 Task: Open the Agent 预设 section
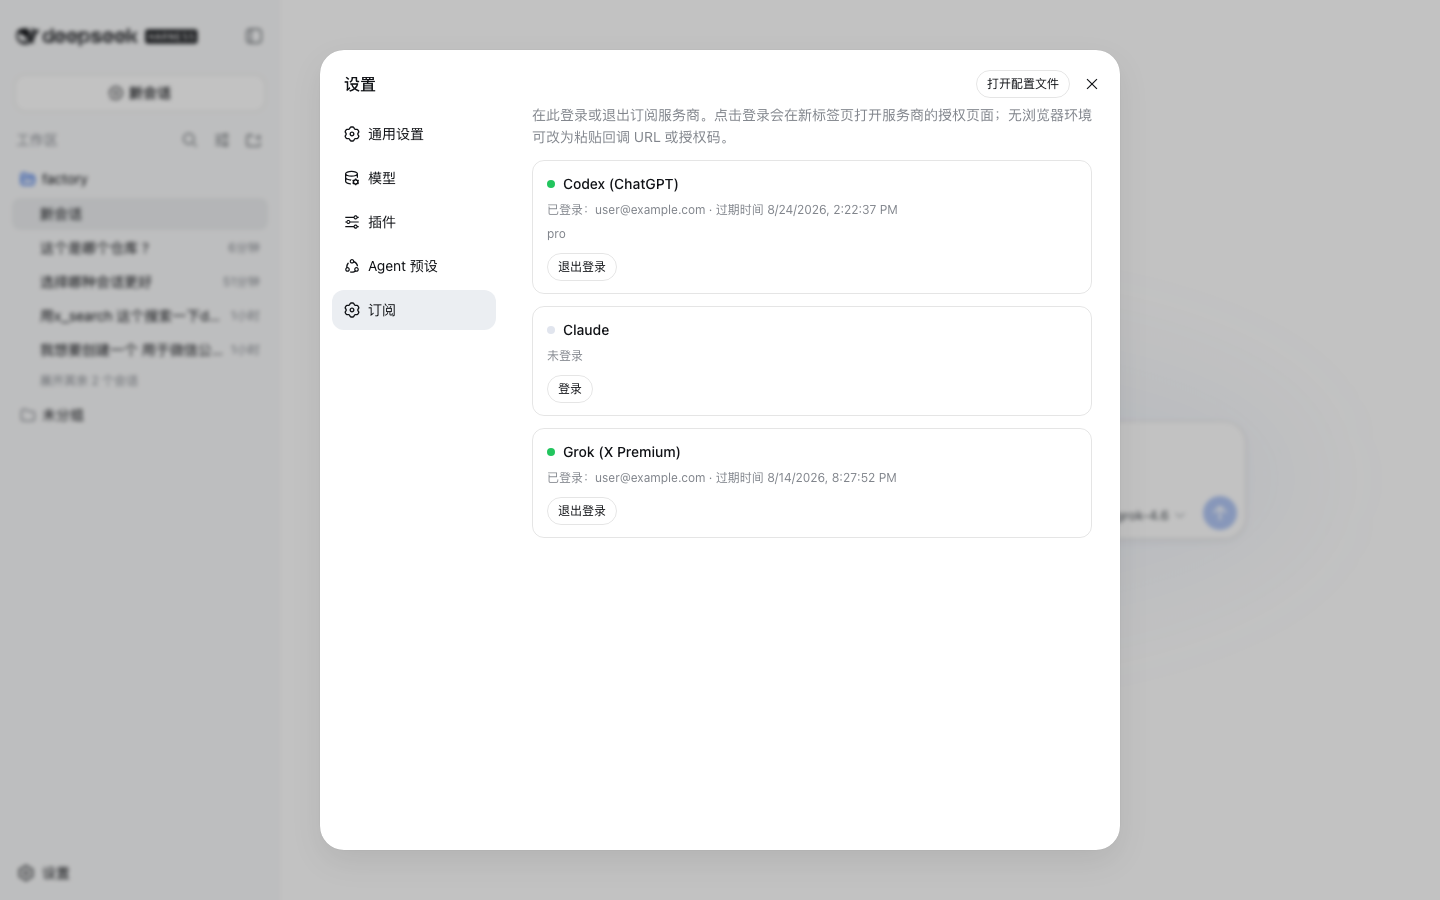pyautogui.click(x=414, y=266)
